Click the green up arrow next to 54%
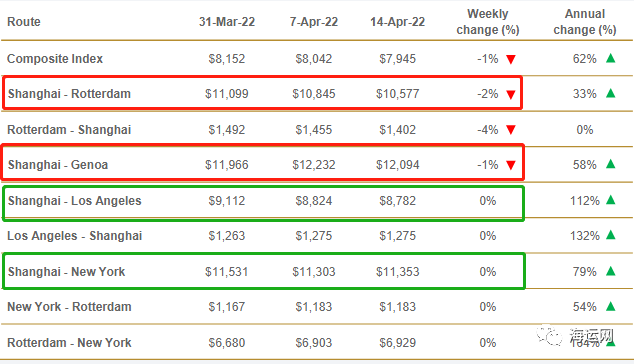 click(611, 306)
